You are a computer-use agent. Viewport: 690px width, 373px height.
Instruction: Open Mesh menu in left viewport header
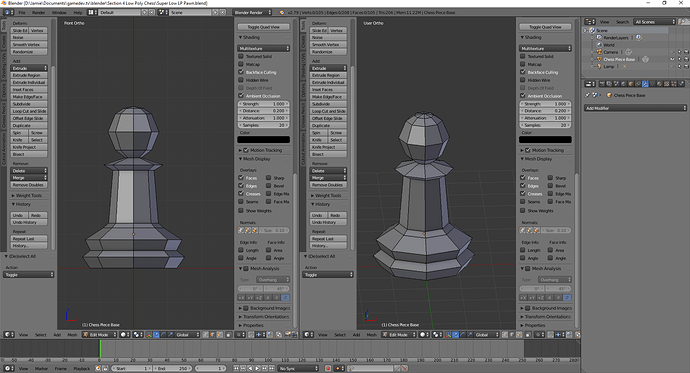[x=72, y=335]
